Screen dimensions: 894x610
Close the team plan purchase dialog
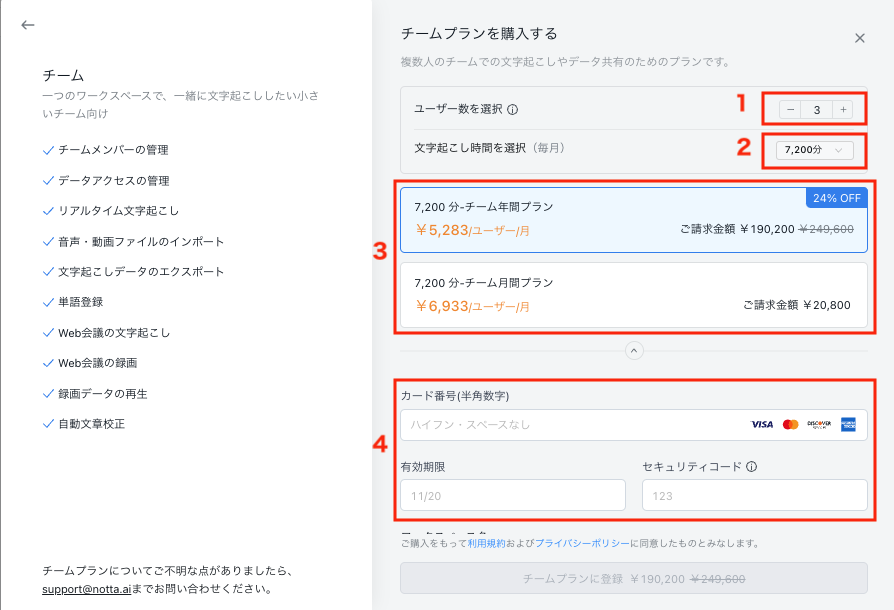pyautogui.click(x=860, y=38)
